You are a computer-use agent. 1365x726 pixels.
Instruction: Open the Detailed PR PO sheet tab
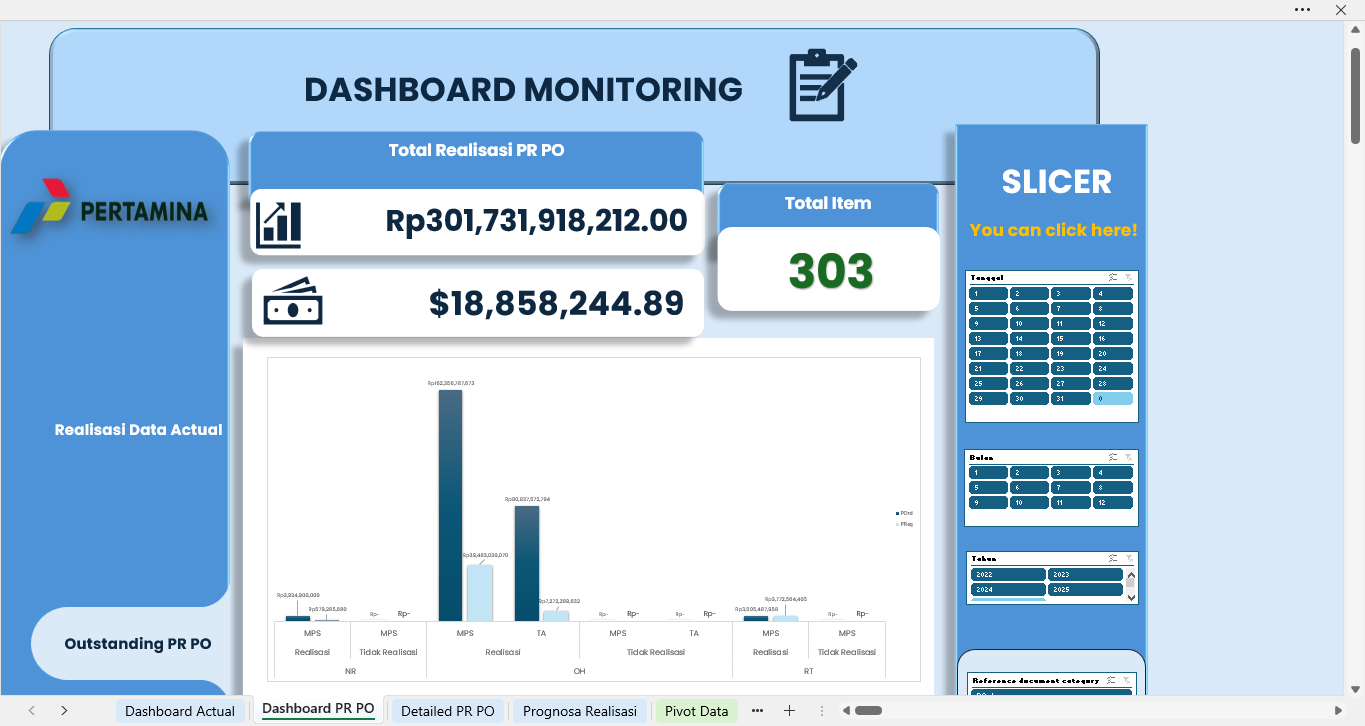coord(447,711)
